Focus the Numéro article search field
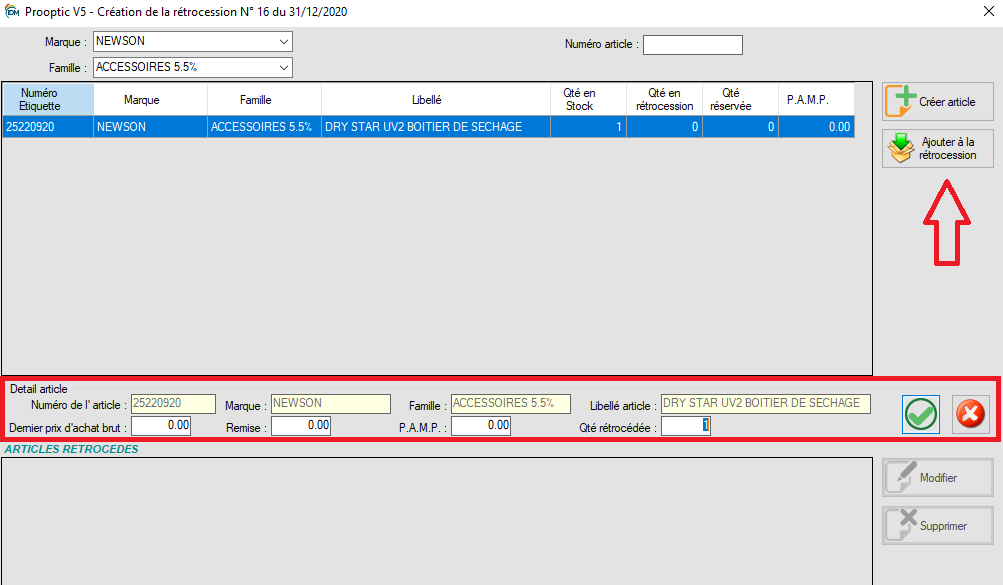Image resolution: width=1003 pixels, height=585 pixels. click(693, 45)
